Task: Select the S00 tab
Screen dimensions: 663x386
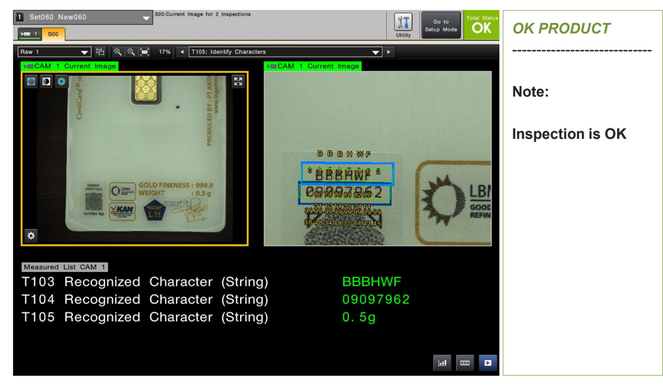Action: (53, 34)
